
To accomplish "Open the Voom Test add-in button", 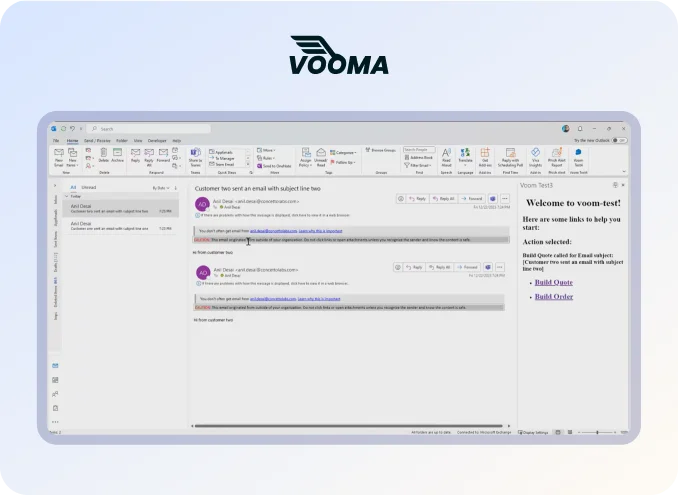I will point(578,157).
